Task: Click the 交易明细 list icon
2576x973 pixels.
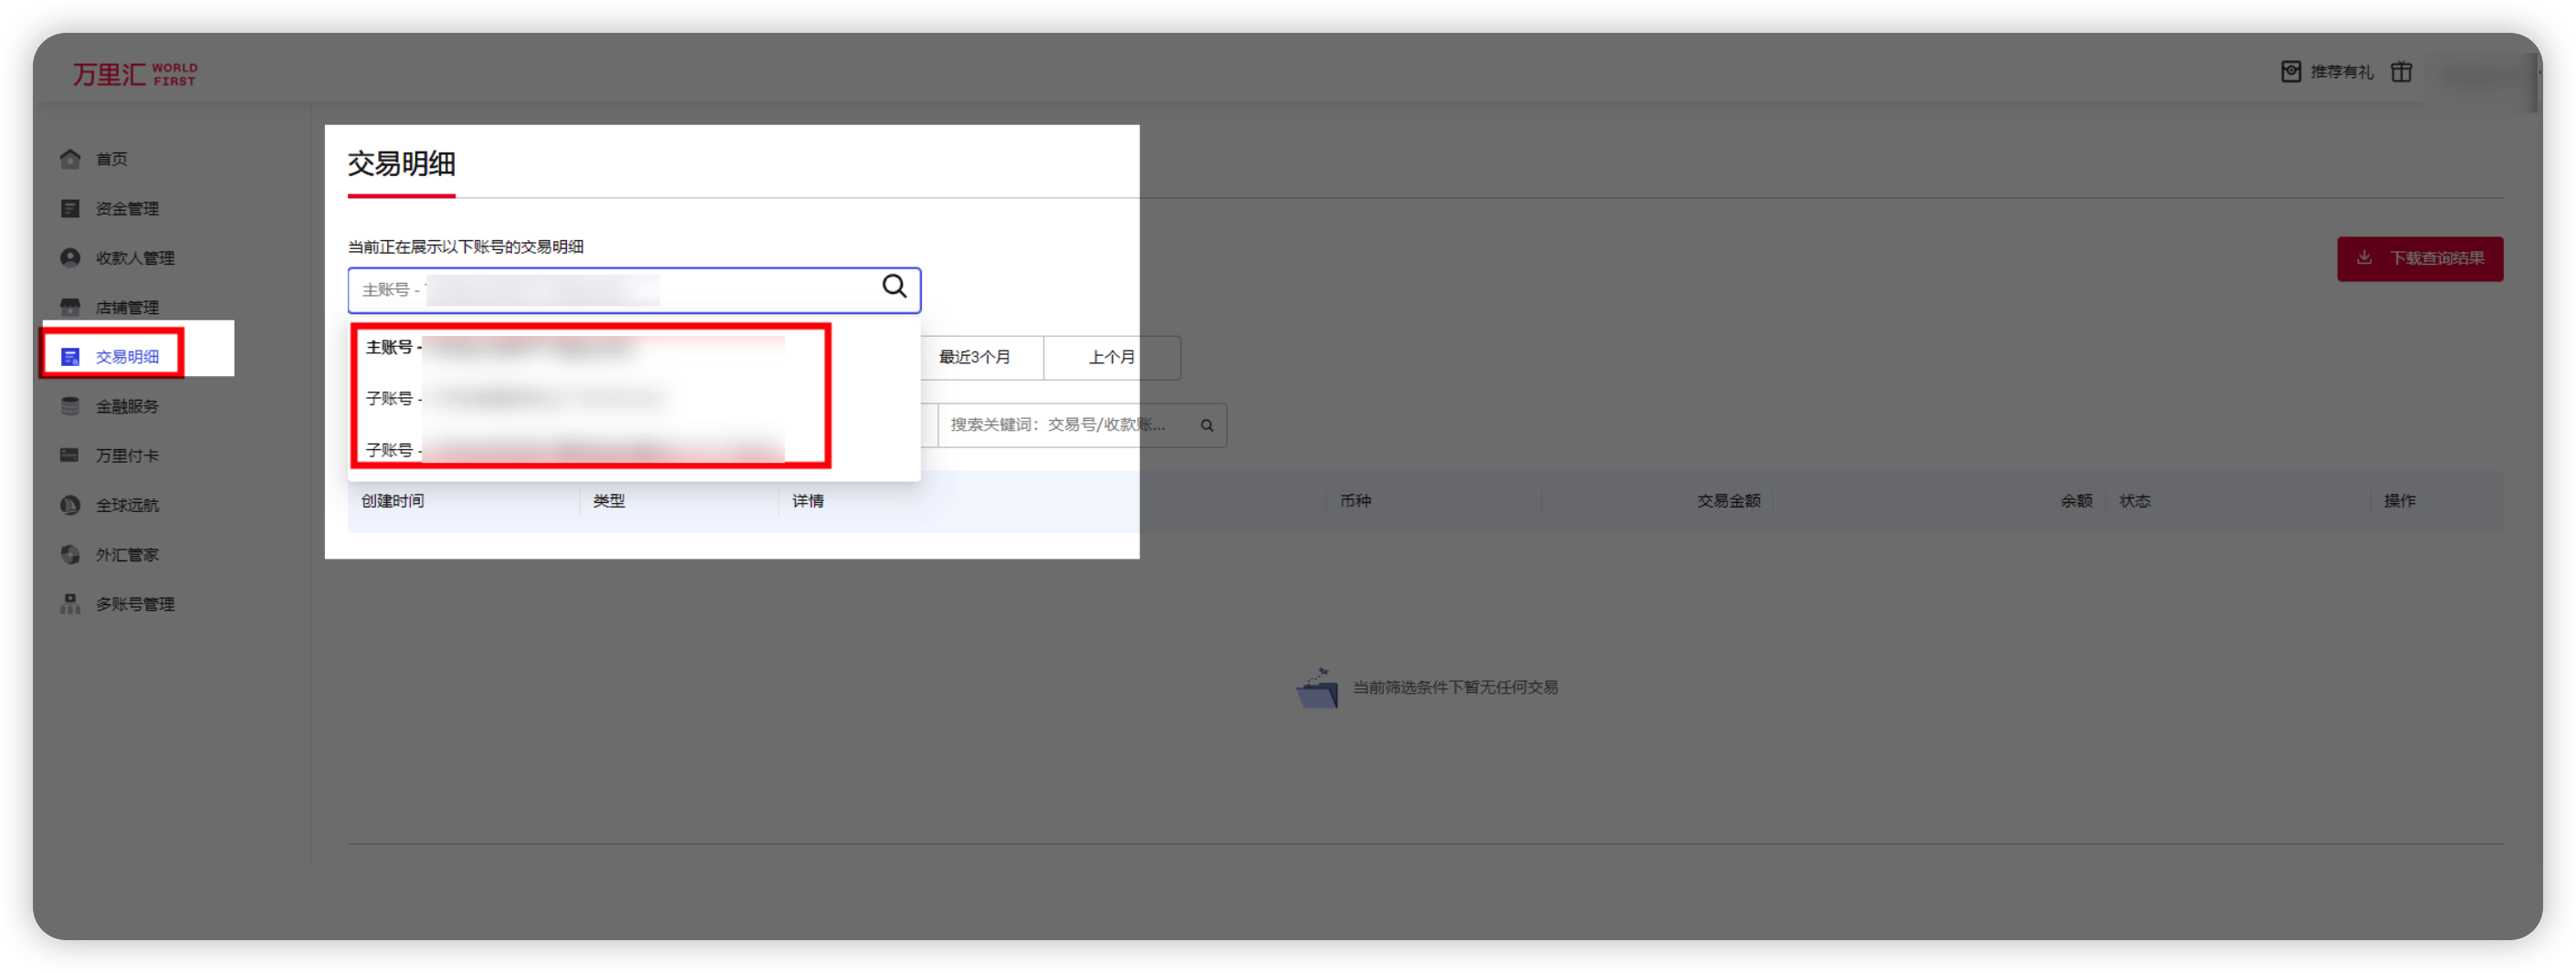Action: pos(70,357)
